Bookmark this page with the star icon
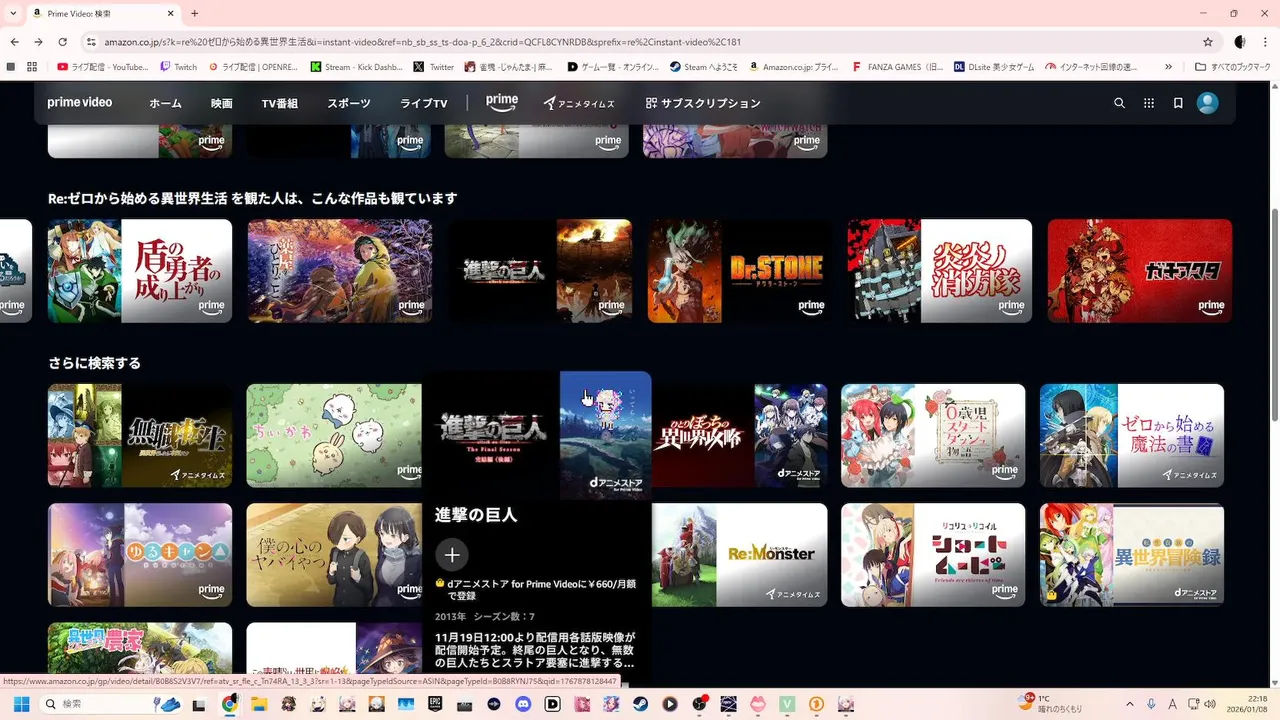Image resolution: width=1280 pixels, height=720 pixels. click(1208, 42)
